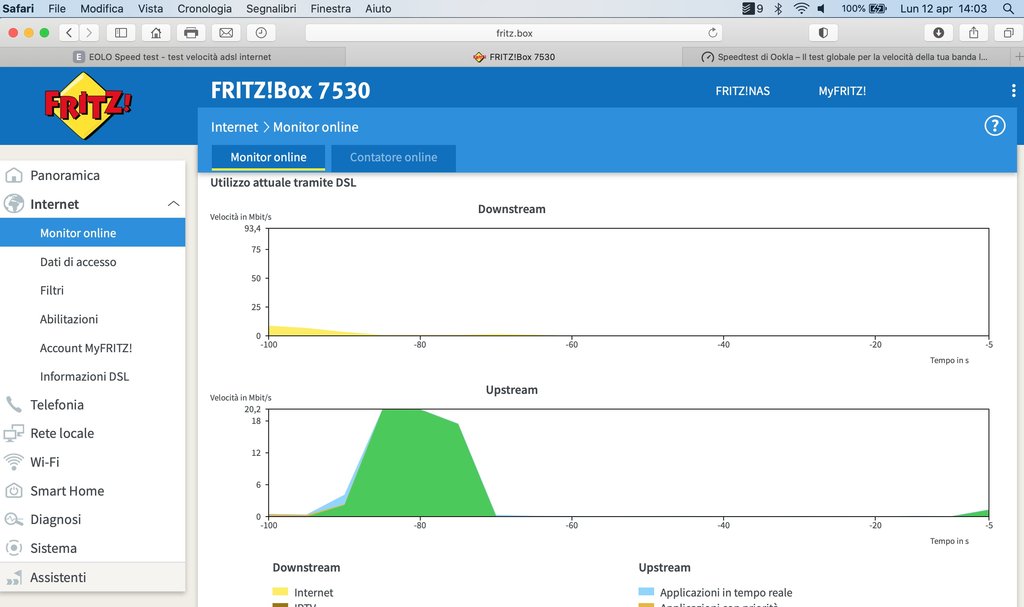Click the print icon in Safari's toolbar
Image resolution: width=1024 pixels, height=607 pixels.
click(191, 33)
